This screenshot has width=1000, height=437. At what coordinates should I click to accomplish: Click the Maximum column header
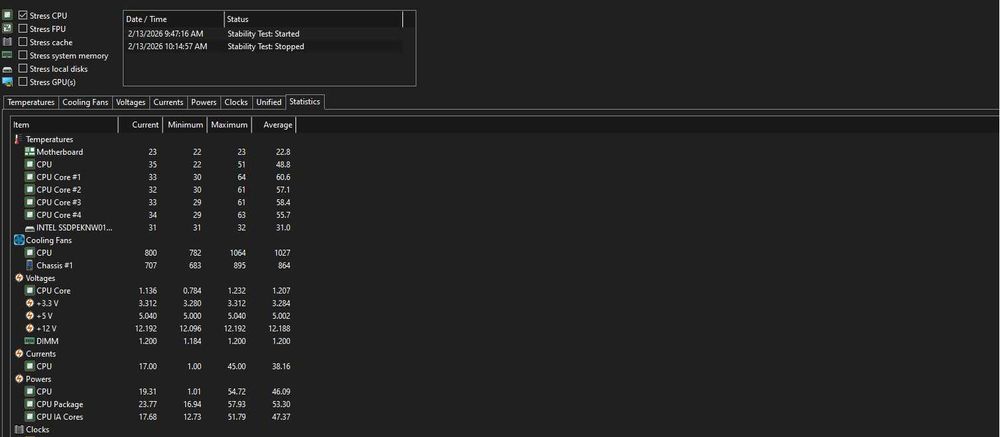230,125
